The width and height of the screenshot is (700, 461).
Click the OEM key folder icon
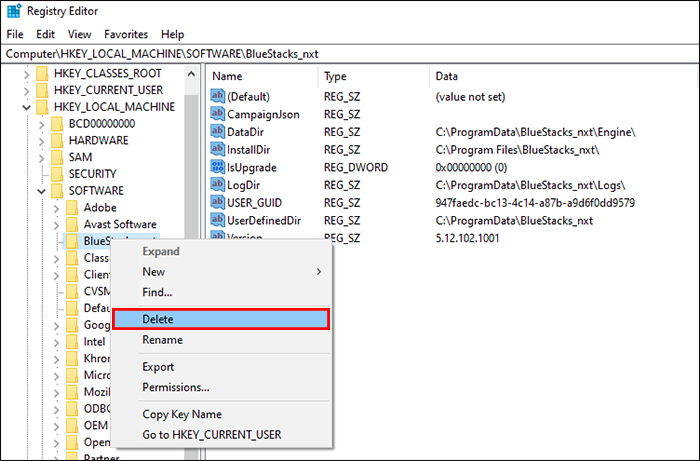click(x=72, y=426)
